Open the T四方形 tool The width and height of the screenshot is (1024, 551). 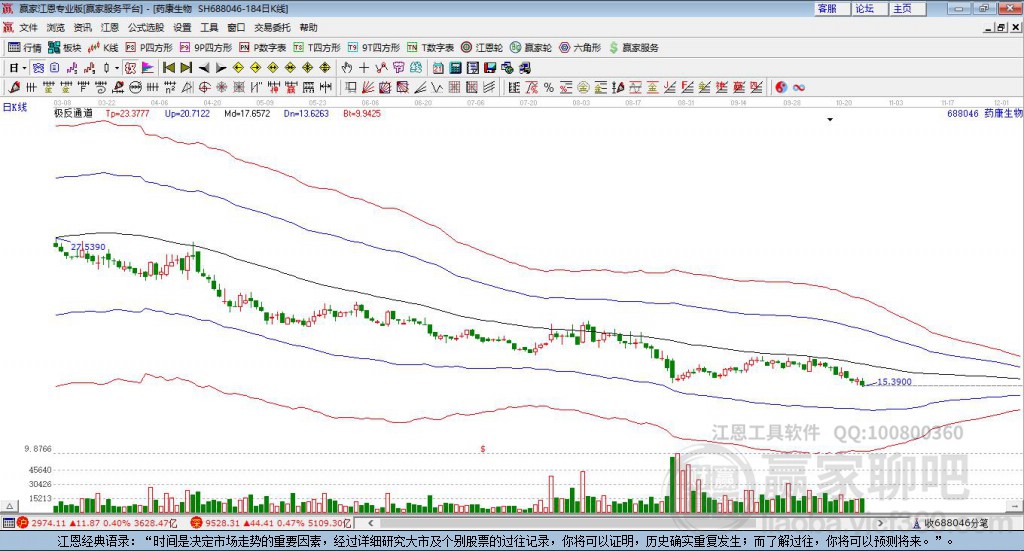tap(317, 48)
